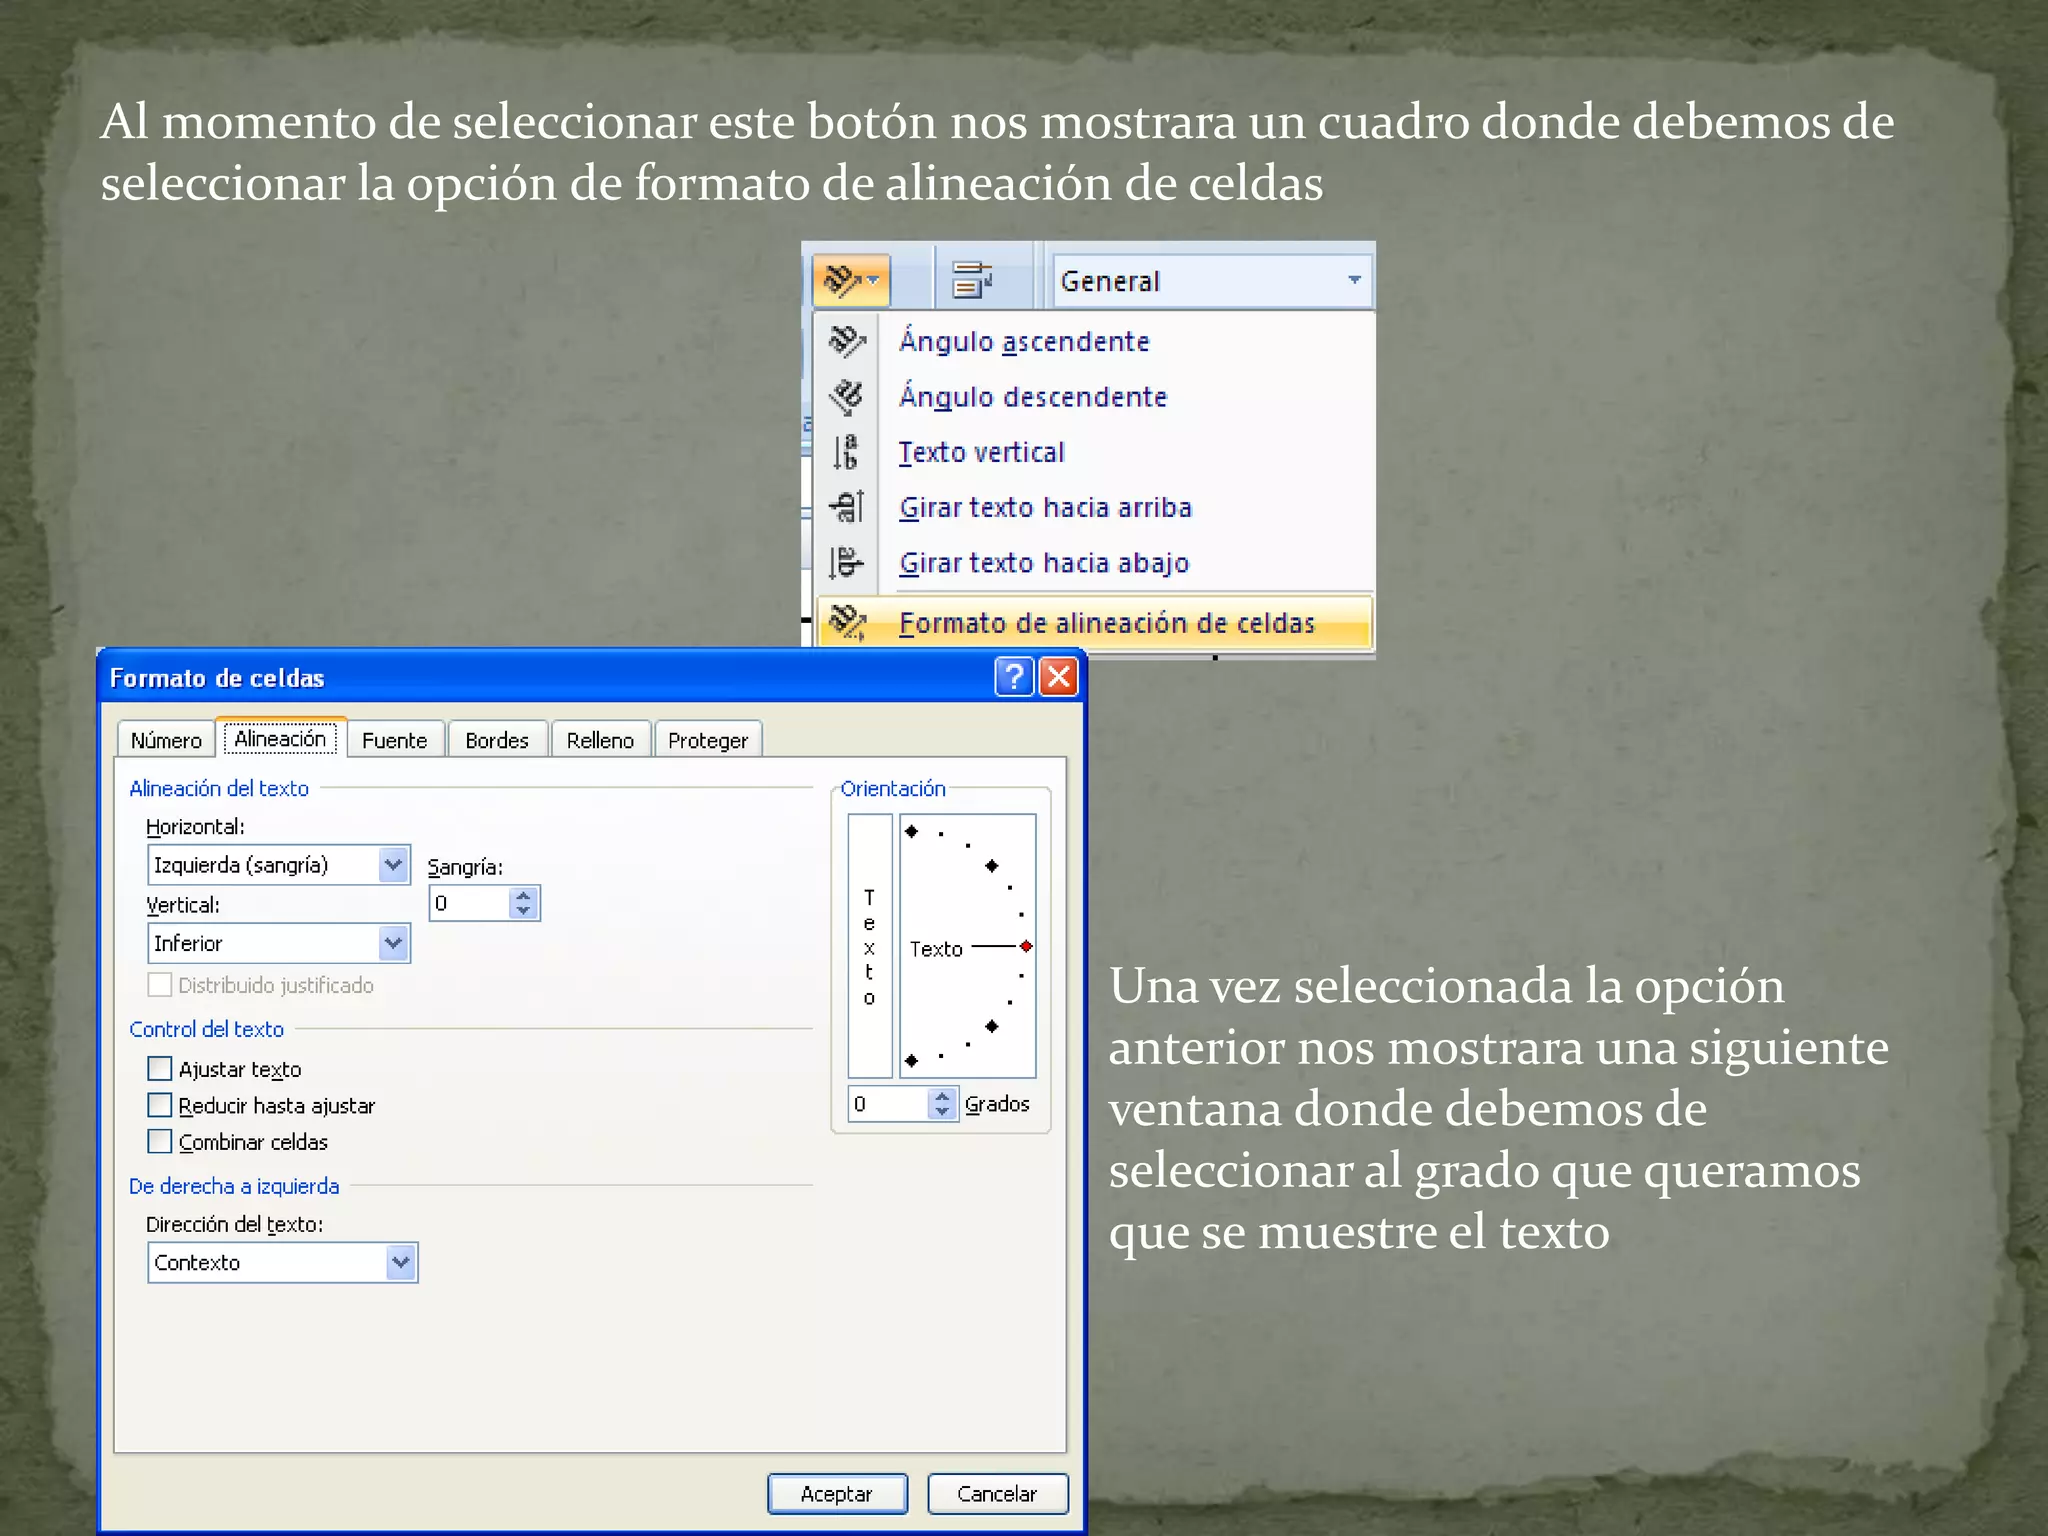The width and height of the screenshot is (2048, 1536).
Task: Toggle the Combinar celdas checkbox
Action: point(160,1141)
